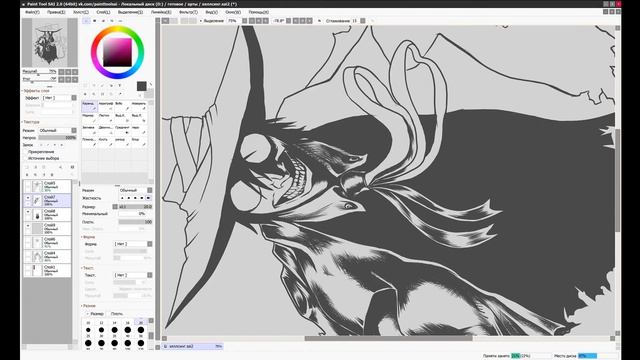The height and width of the screenshot is (360, 640).
Task: Toggle horizontal flip view icon
Action: 319,20
